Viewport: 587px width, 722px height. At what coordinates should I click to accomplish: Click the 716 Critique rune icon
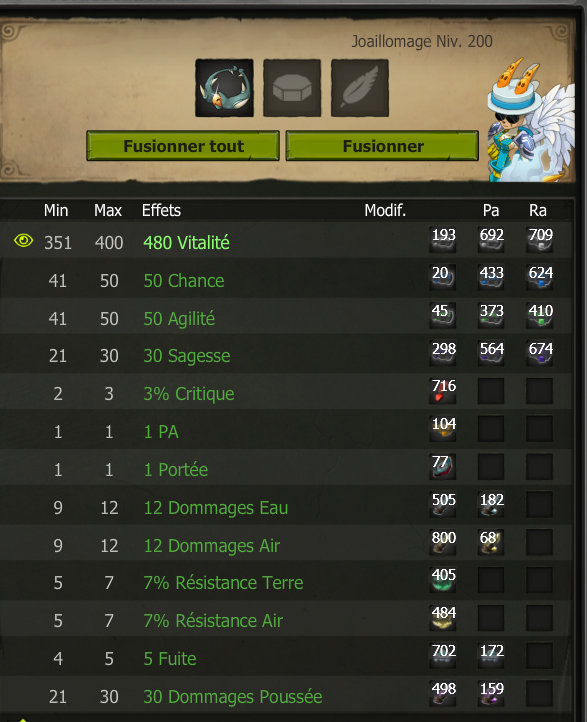coord(443,391)
